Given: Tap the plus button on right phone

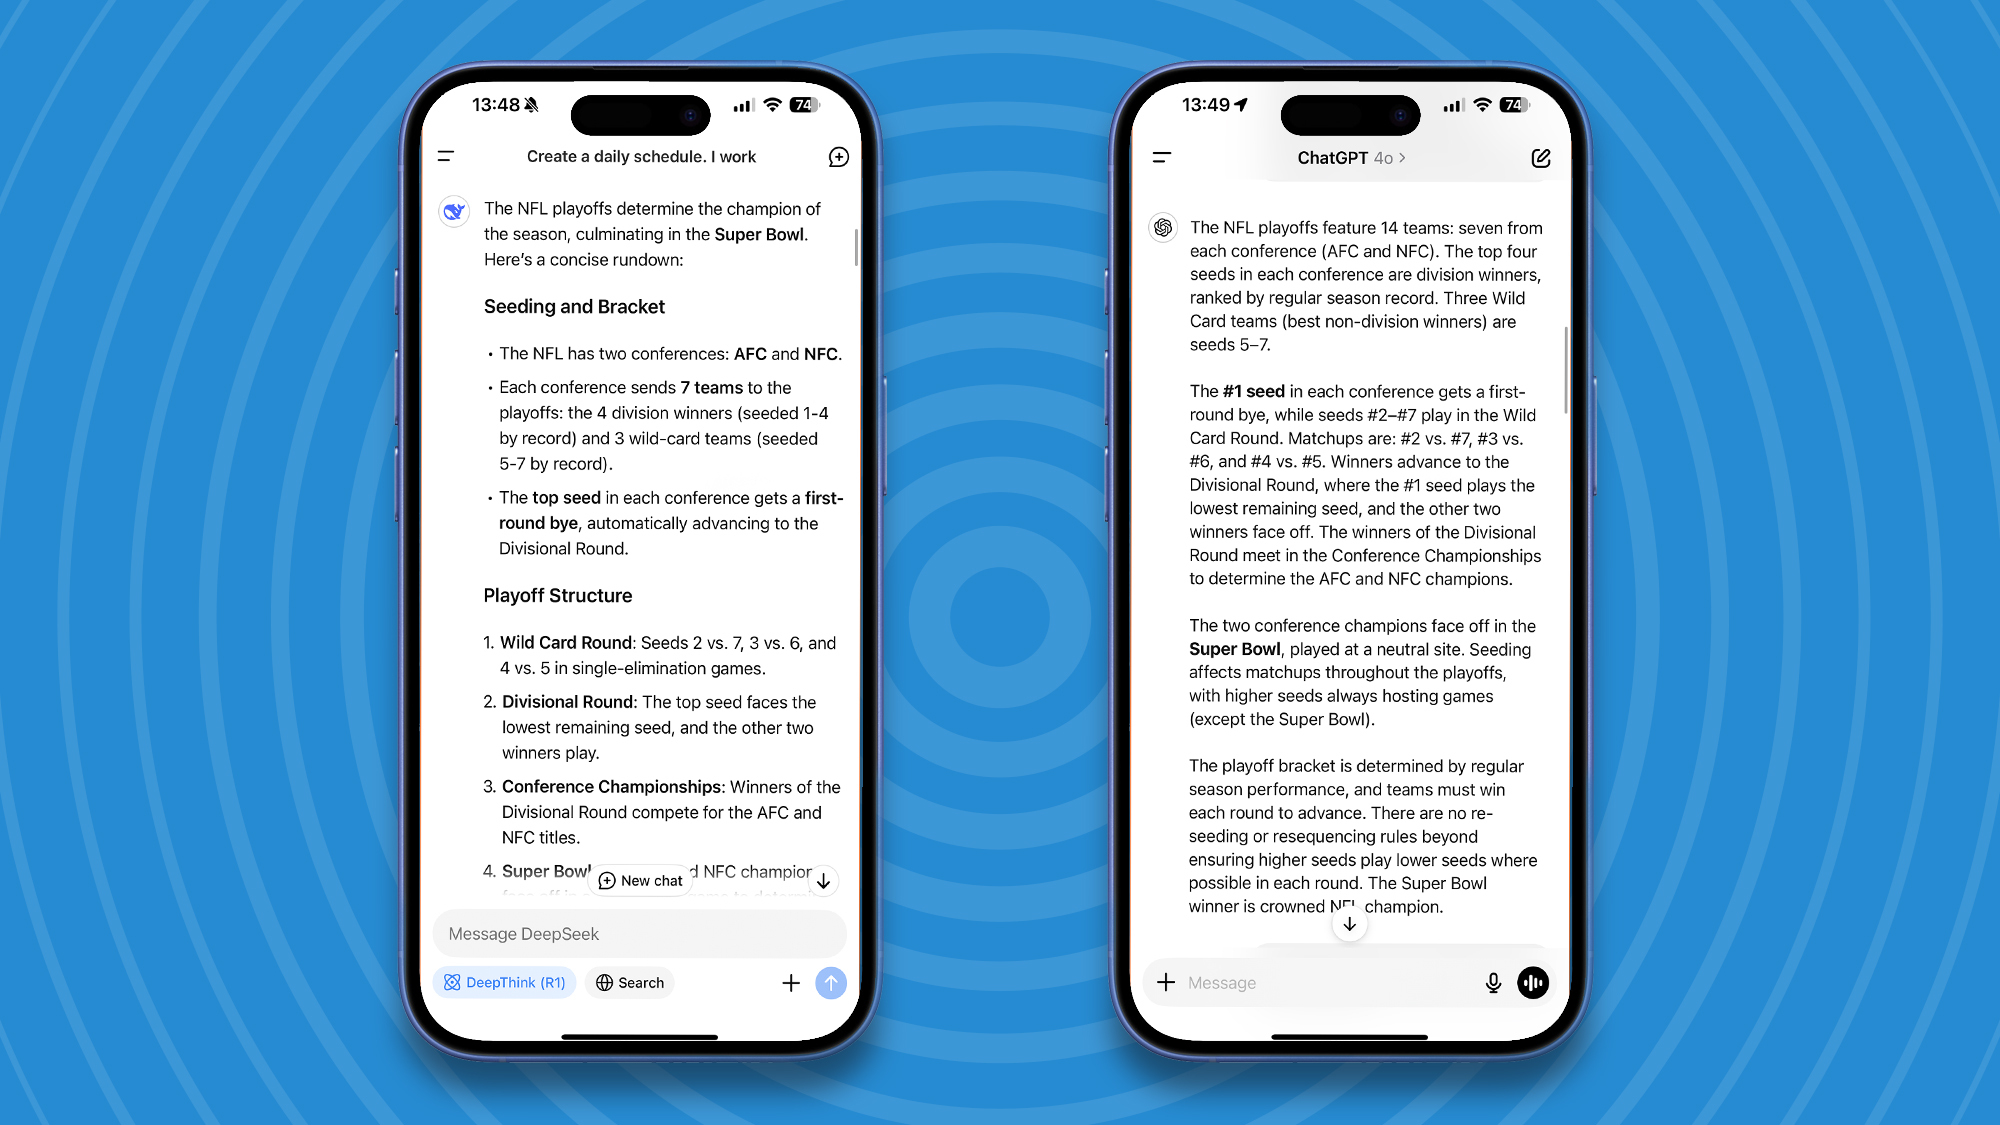Looking at the screenshot, I should (1166, 981).
